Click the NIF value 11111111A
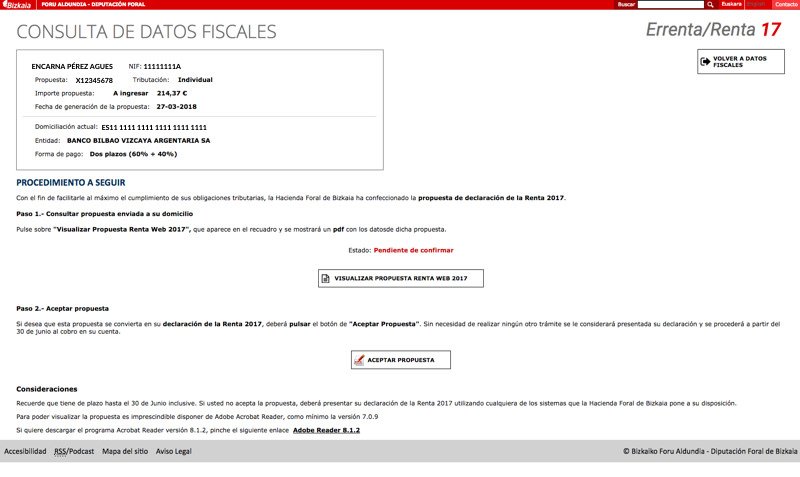 (162, 66)
